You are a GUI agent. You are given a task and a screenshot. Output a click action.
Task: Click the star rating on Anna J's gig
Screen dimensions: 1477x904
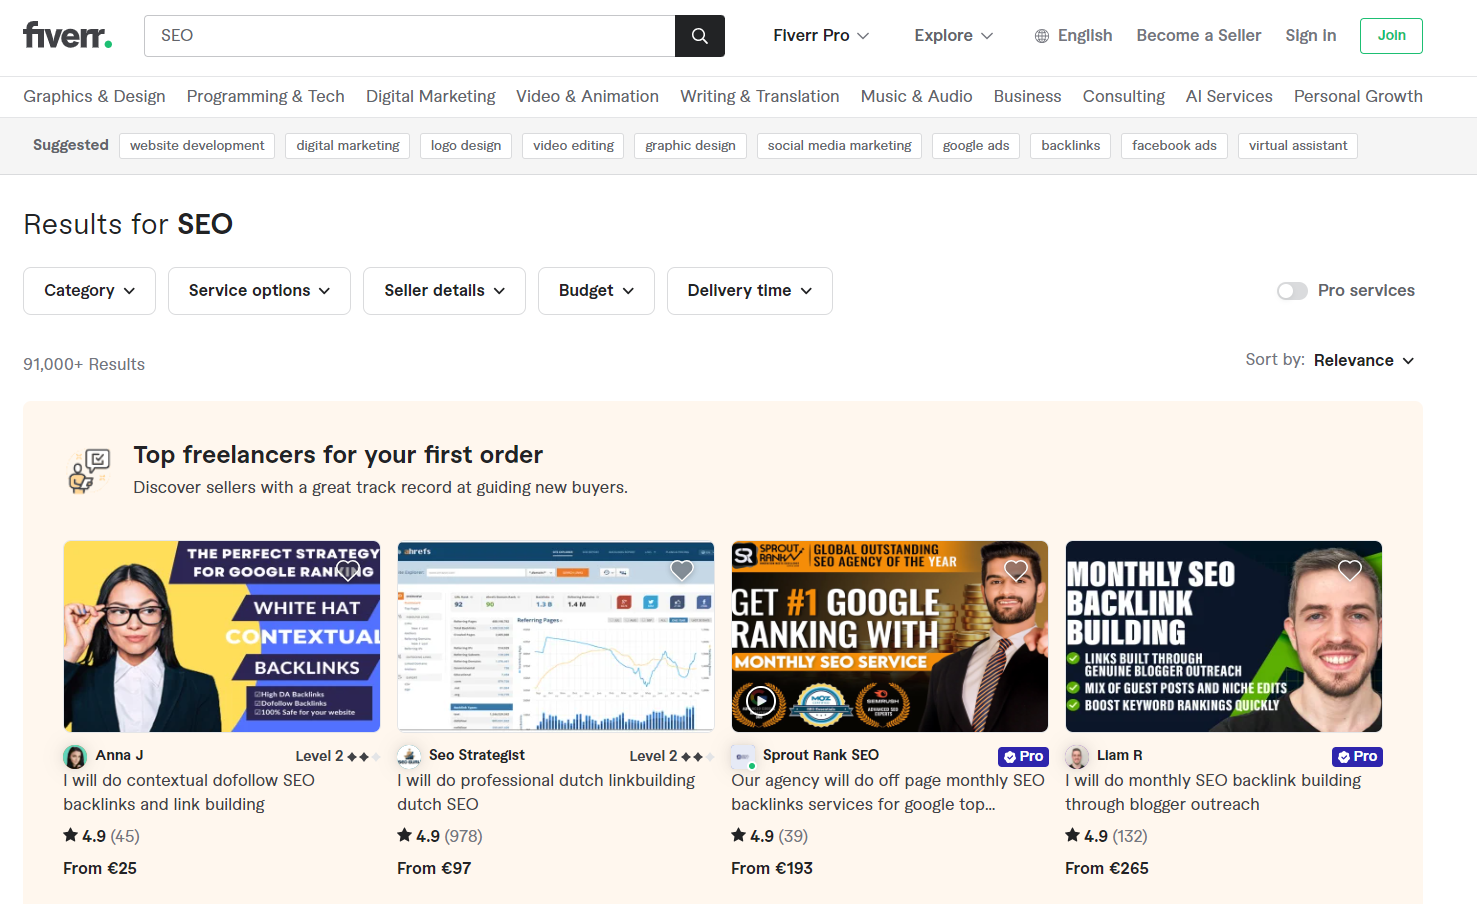101,836
